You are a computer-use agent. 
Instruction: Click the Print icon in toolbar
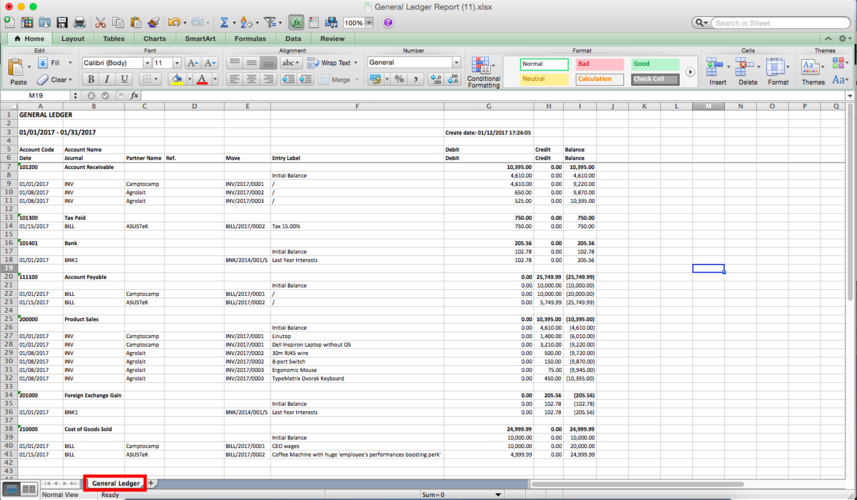(x=80, y=22)
